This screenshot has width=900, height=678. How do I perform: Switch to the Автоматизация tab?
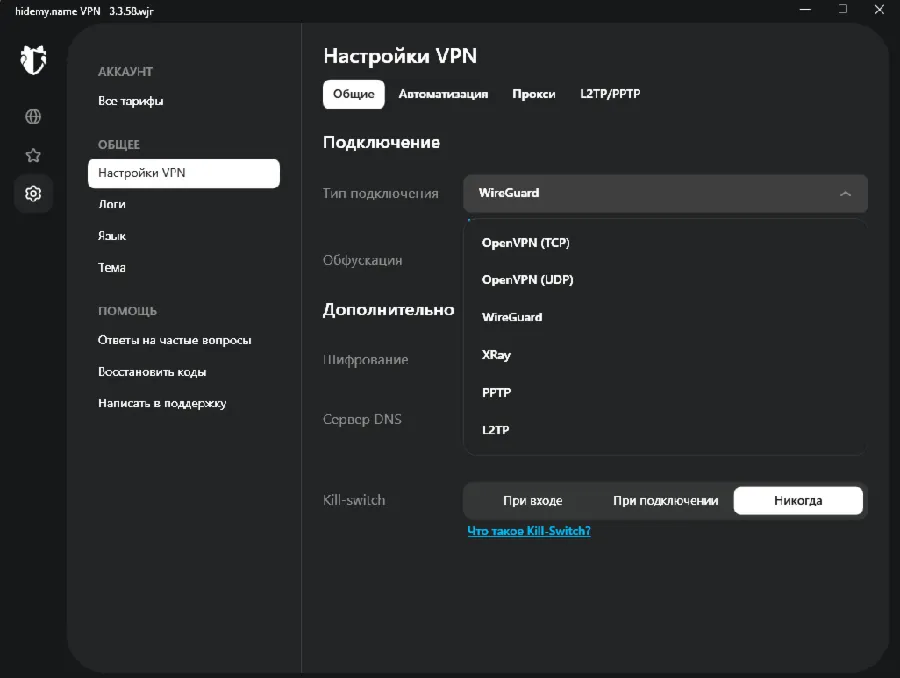(x=443, y=94)
